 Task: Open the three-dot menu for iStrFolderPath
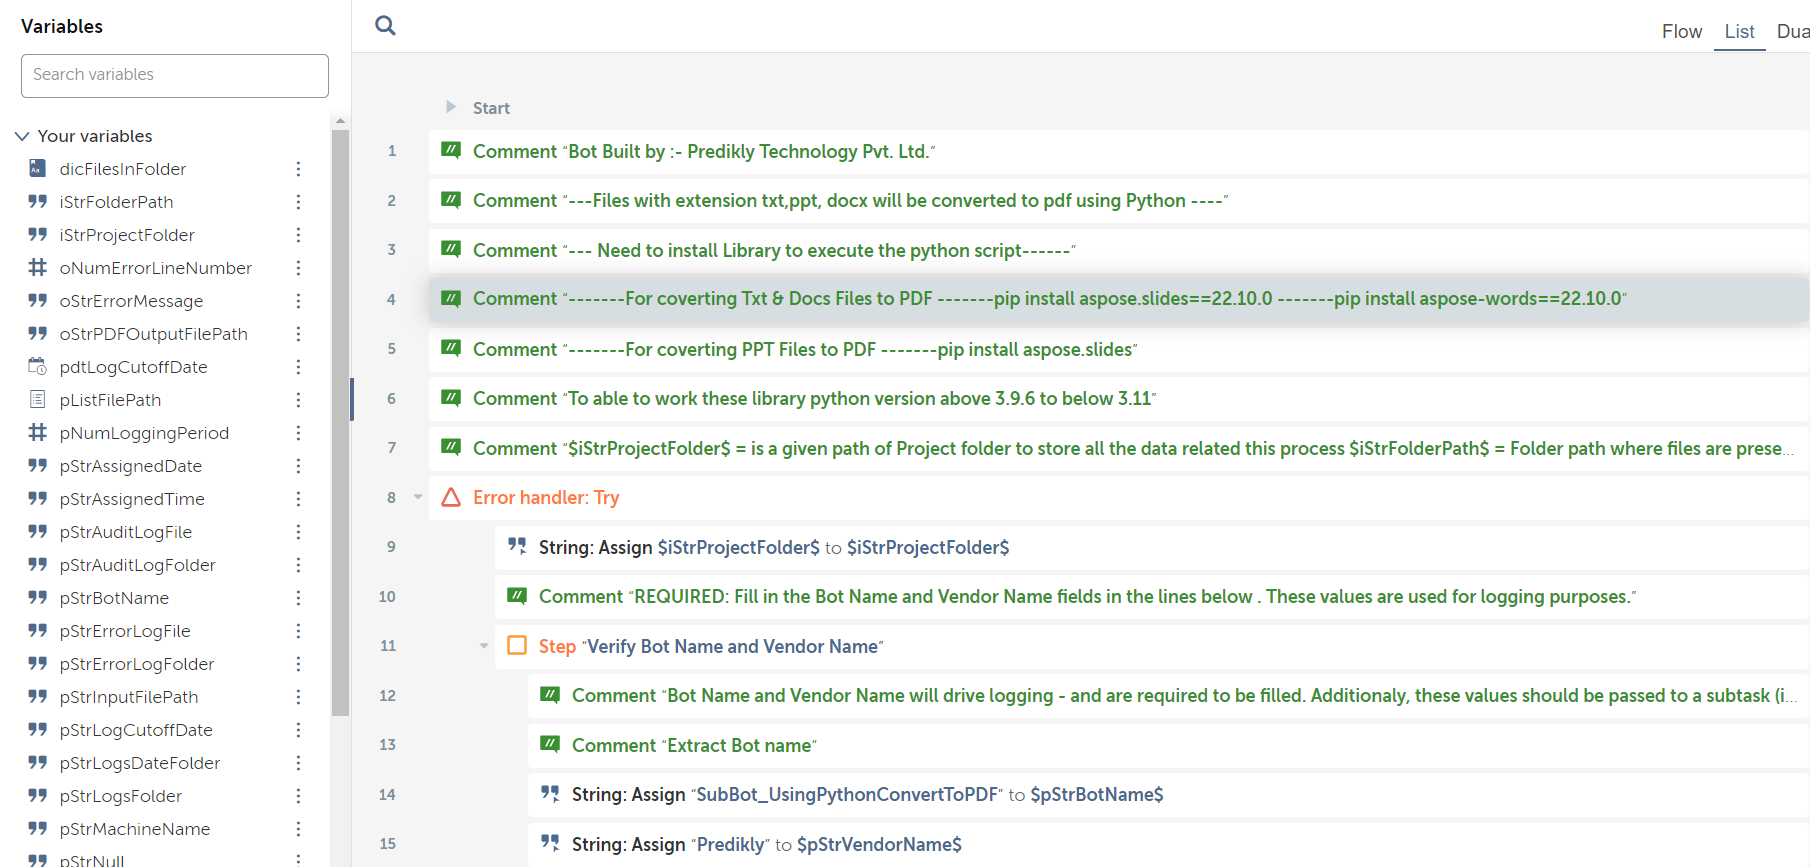click(298, 202)
